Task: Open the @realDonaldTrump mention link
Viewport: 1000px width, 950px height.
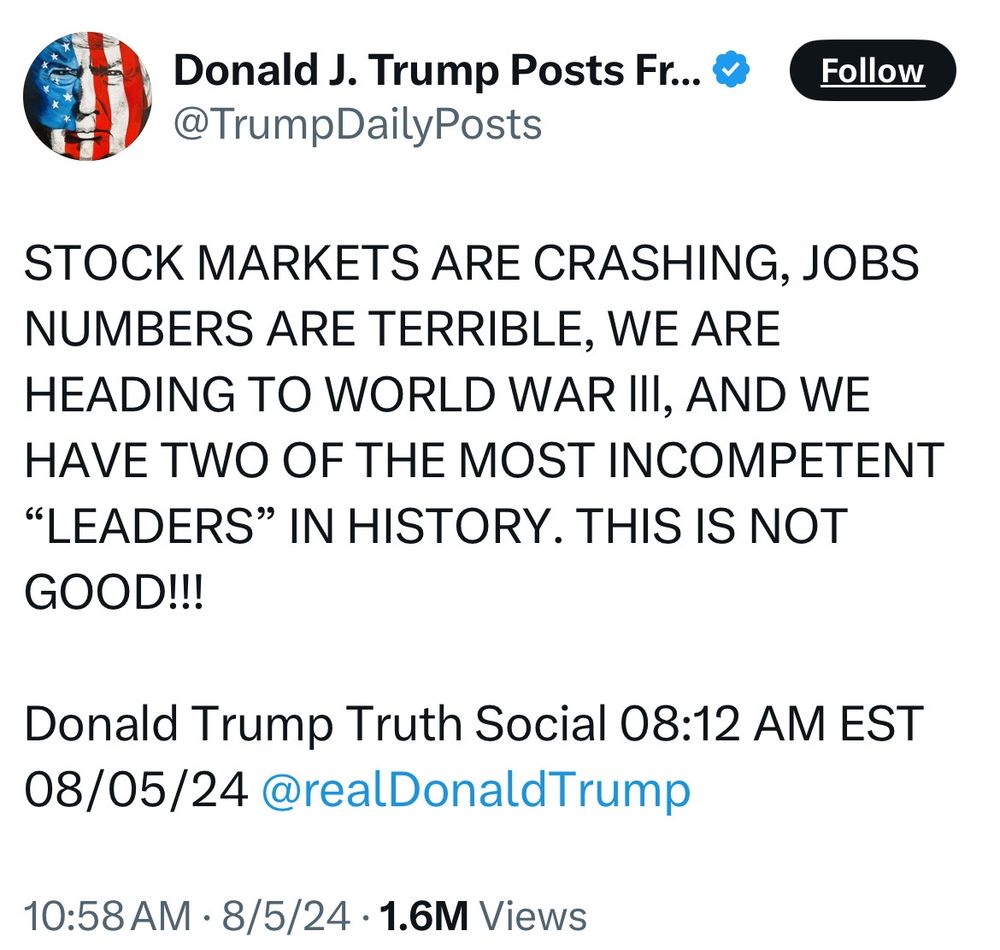Action: (476, 790)
